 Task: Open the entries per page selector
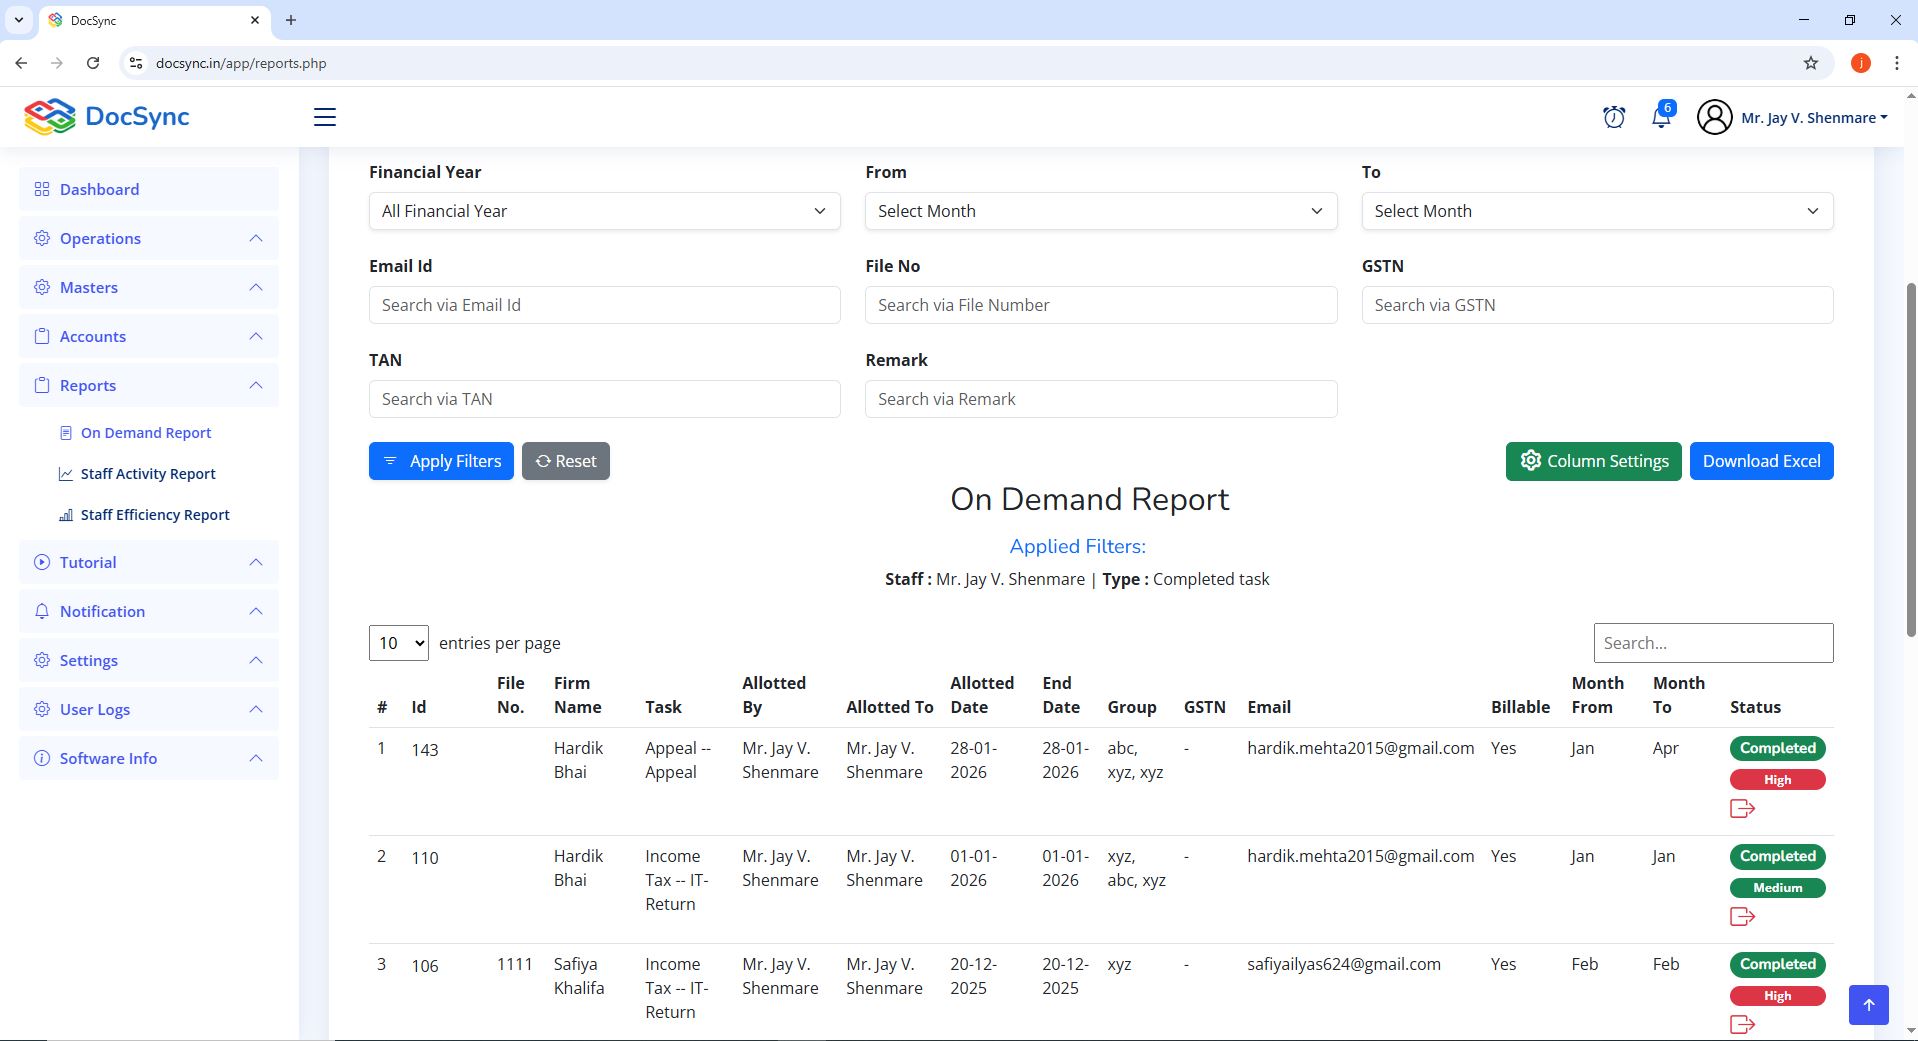398,643
